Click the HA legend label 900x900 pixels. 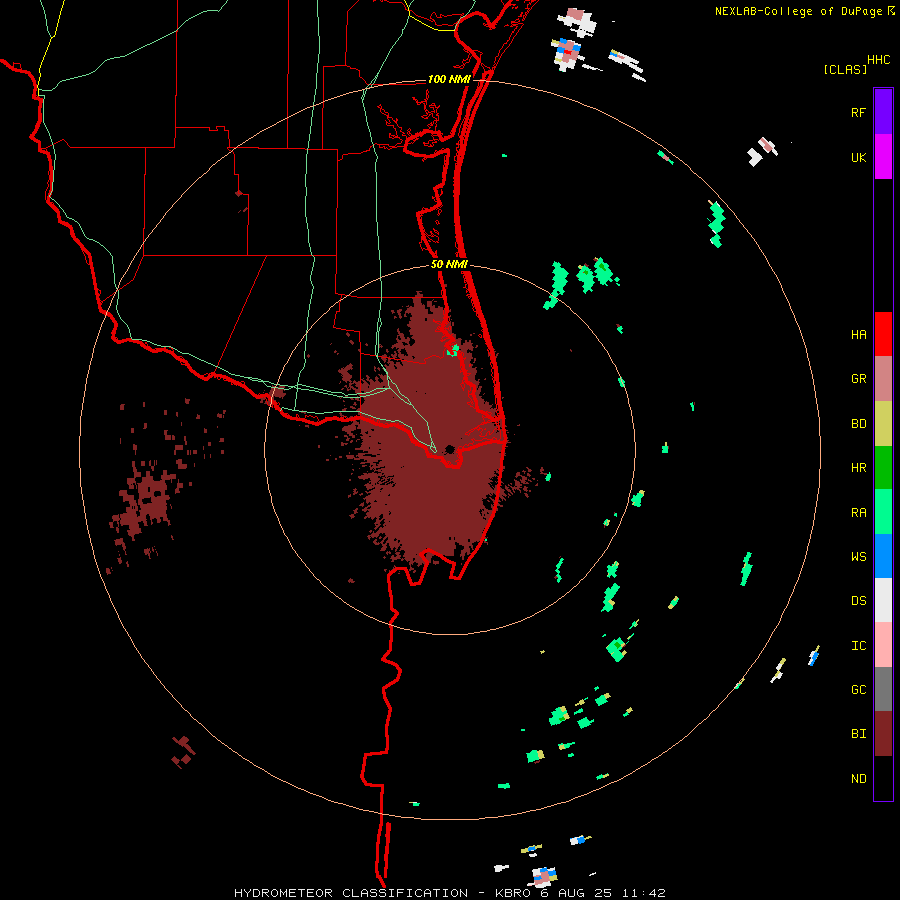(x=858, y=334)
